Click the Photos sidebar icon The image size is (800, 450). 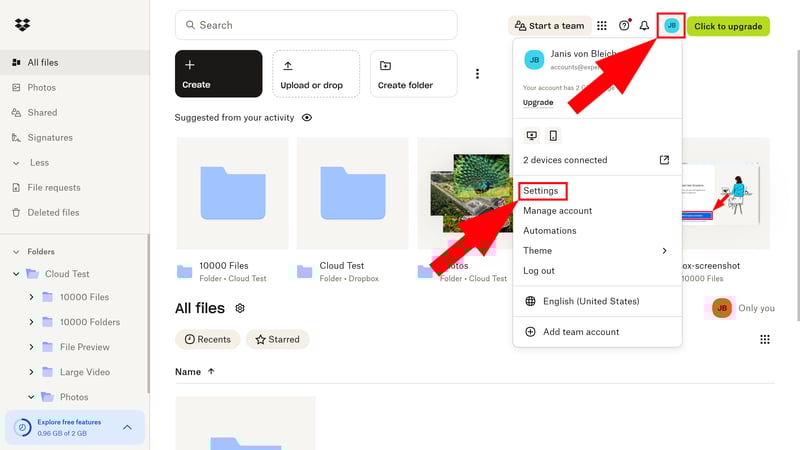(x=16, y=88)
